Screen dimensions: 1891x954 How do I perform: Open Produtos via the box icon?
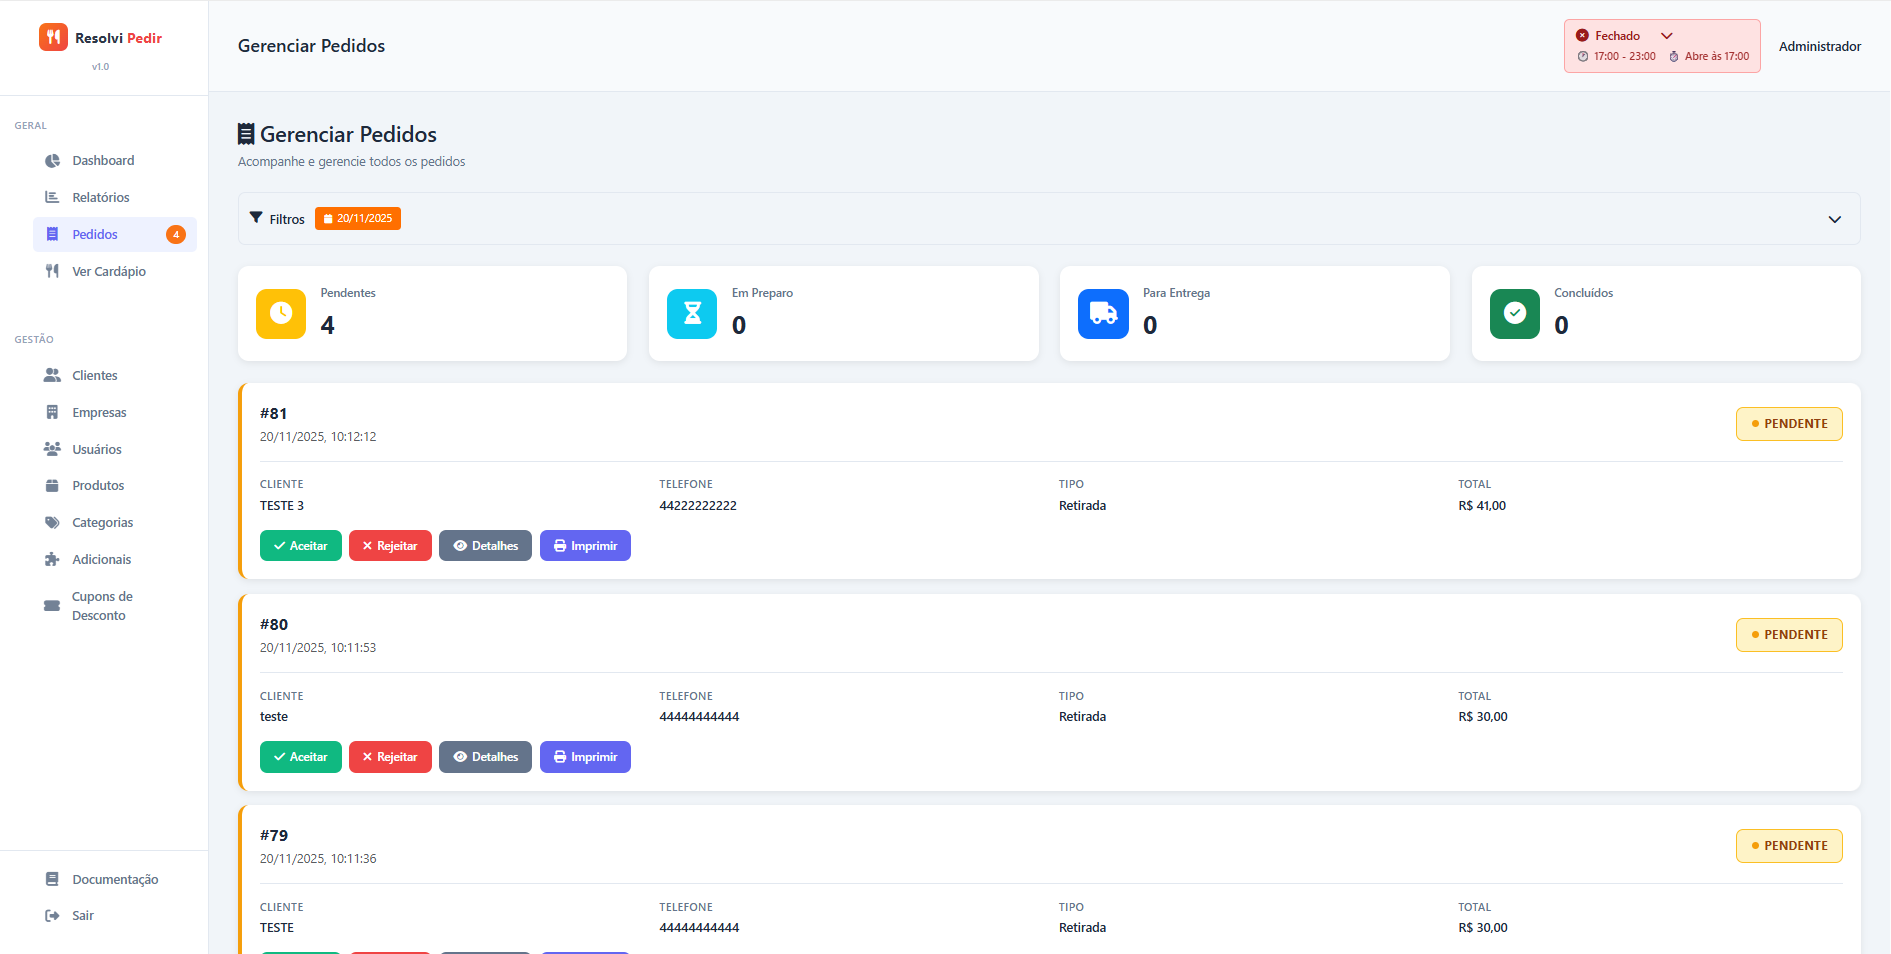coord(52,485)
